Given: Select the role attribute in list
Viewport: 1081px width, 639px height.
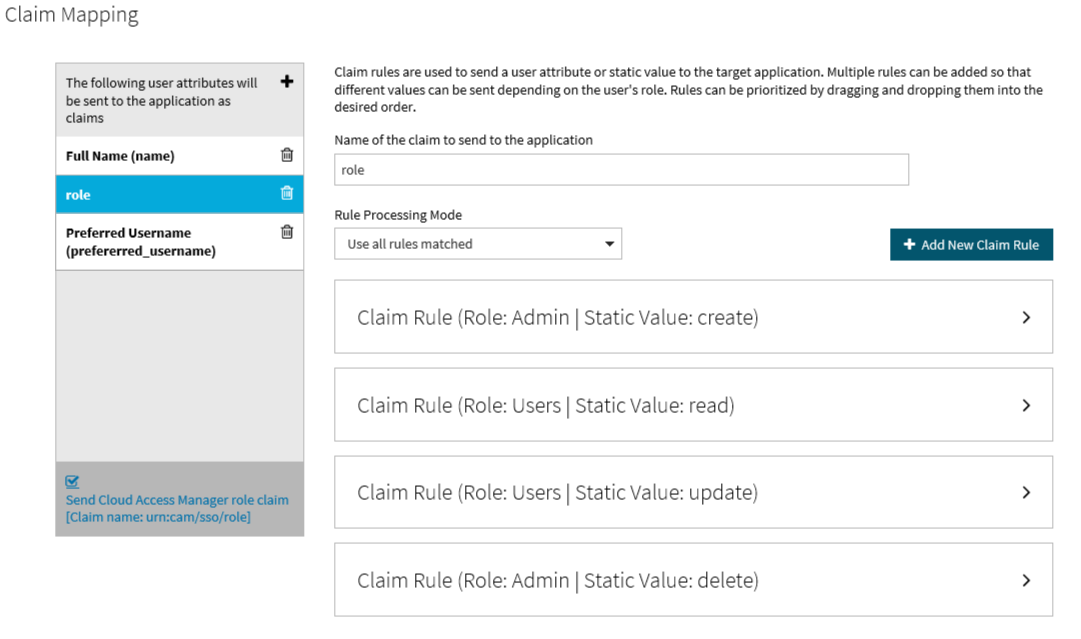Looking at the screenshot, I should (x=78, y=195).
